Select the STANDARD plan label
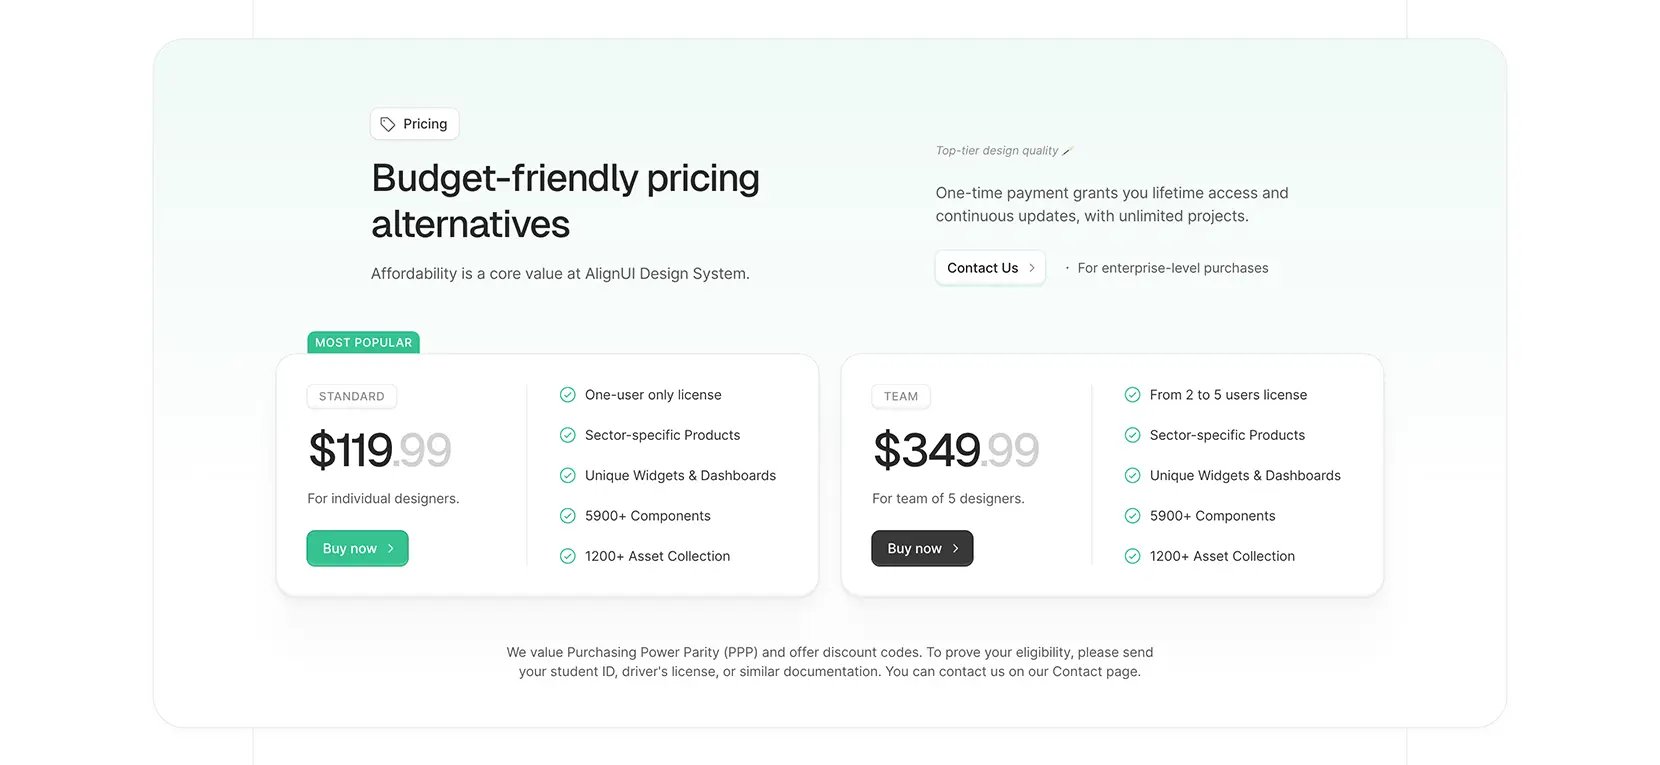This screenshot has width=1660, height=765. 352,396
